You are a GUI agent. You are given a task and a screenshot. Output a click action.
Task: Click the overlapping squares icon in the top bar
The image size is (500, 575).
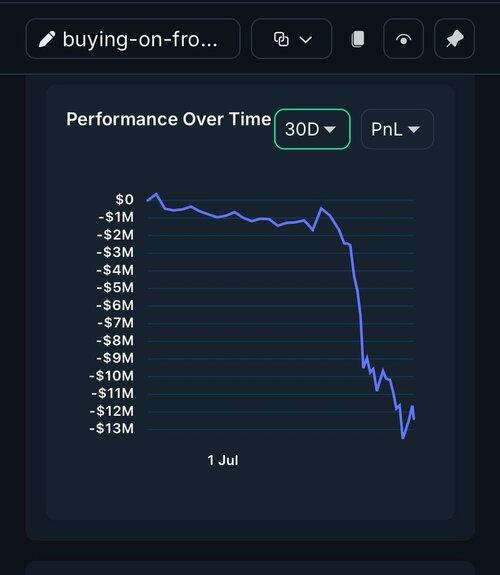click(281, 39)
